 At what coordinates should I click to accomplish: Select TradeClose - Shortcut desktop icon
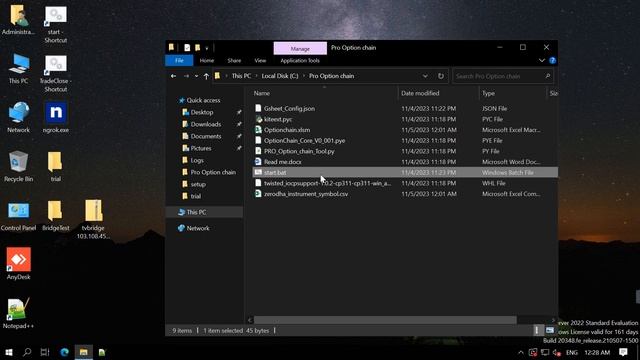56,73
